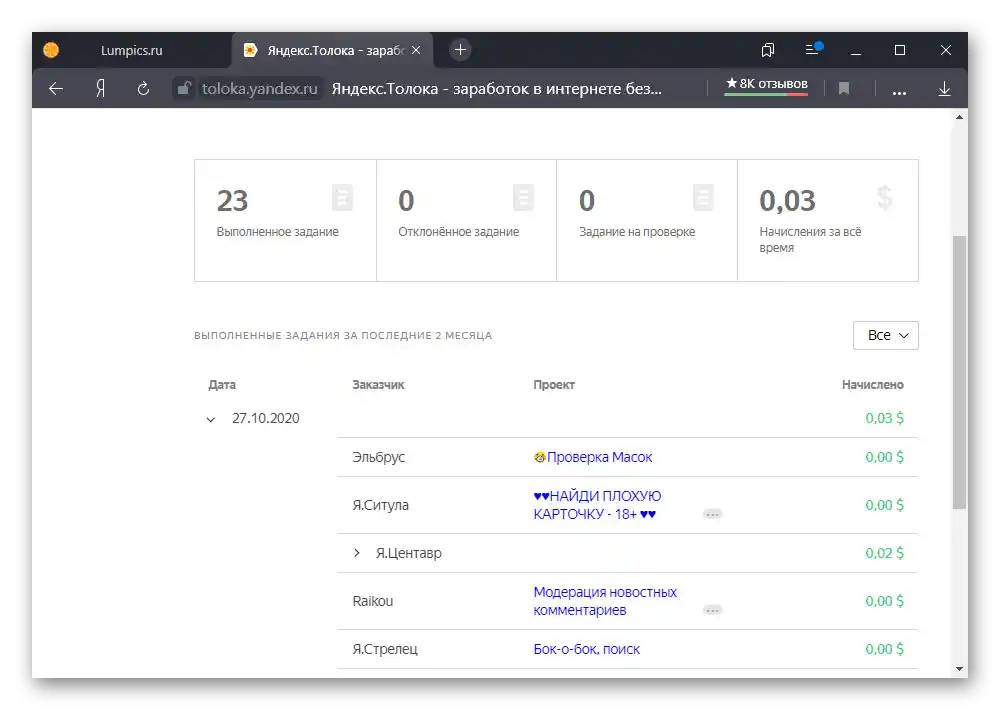Click the 23 completed tasks count
The width and height of the screenshot is (1000, 710).
tap(232, 201)
